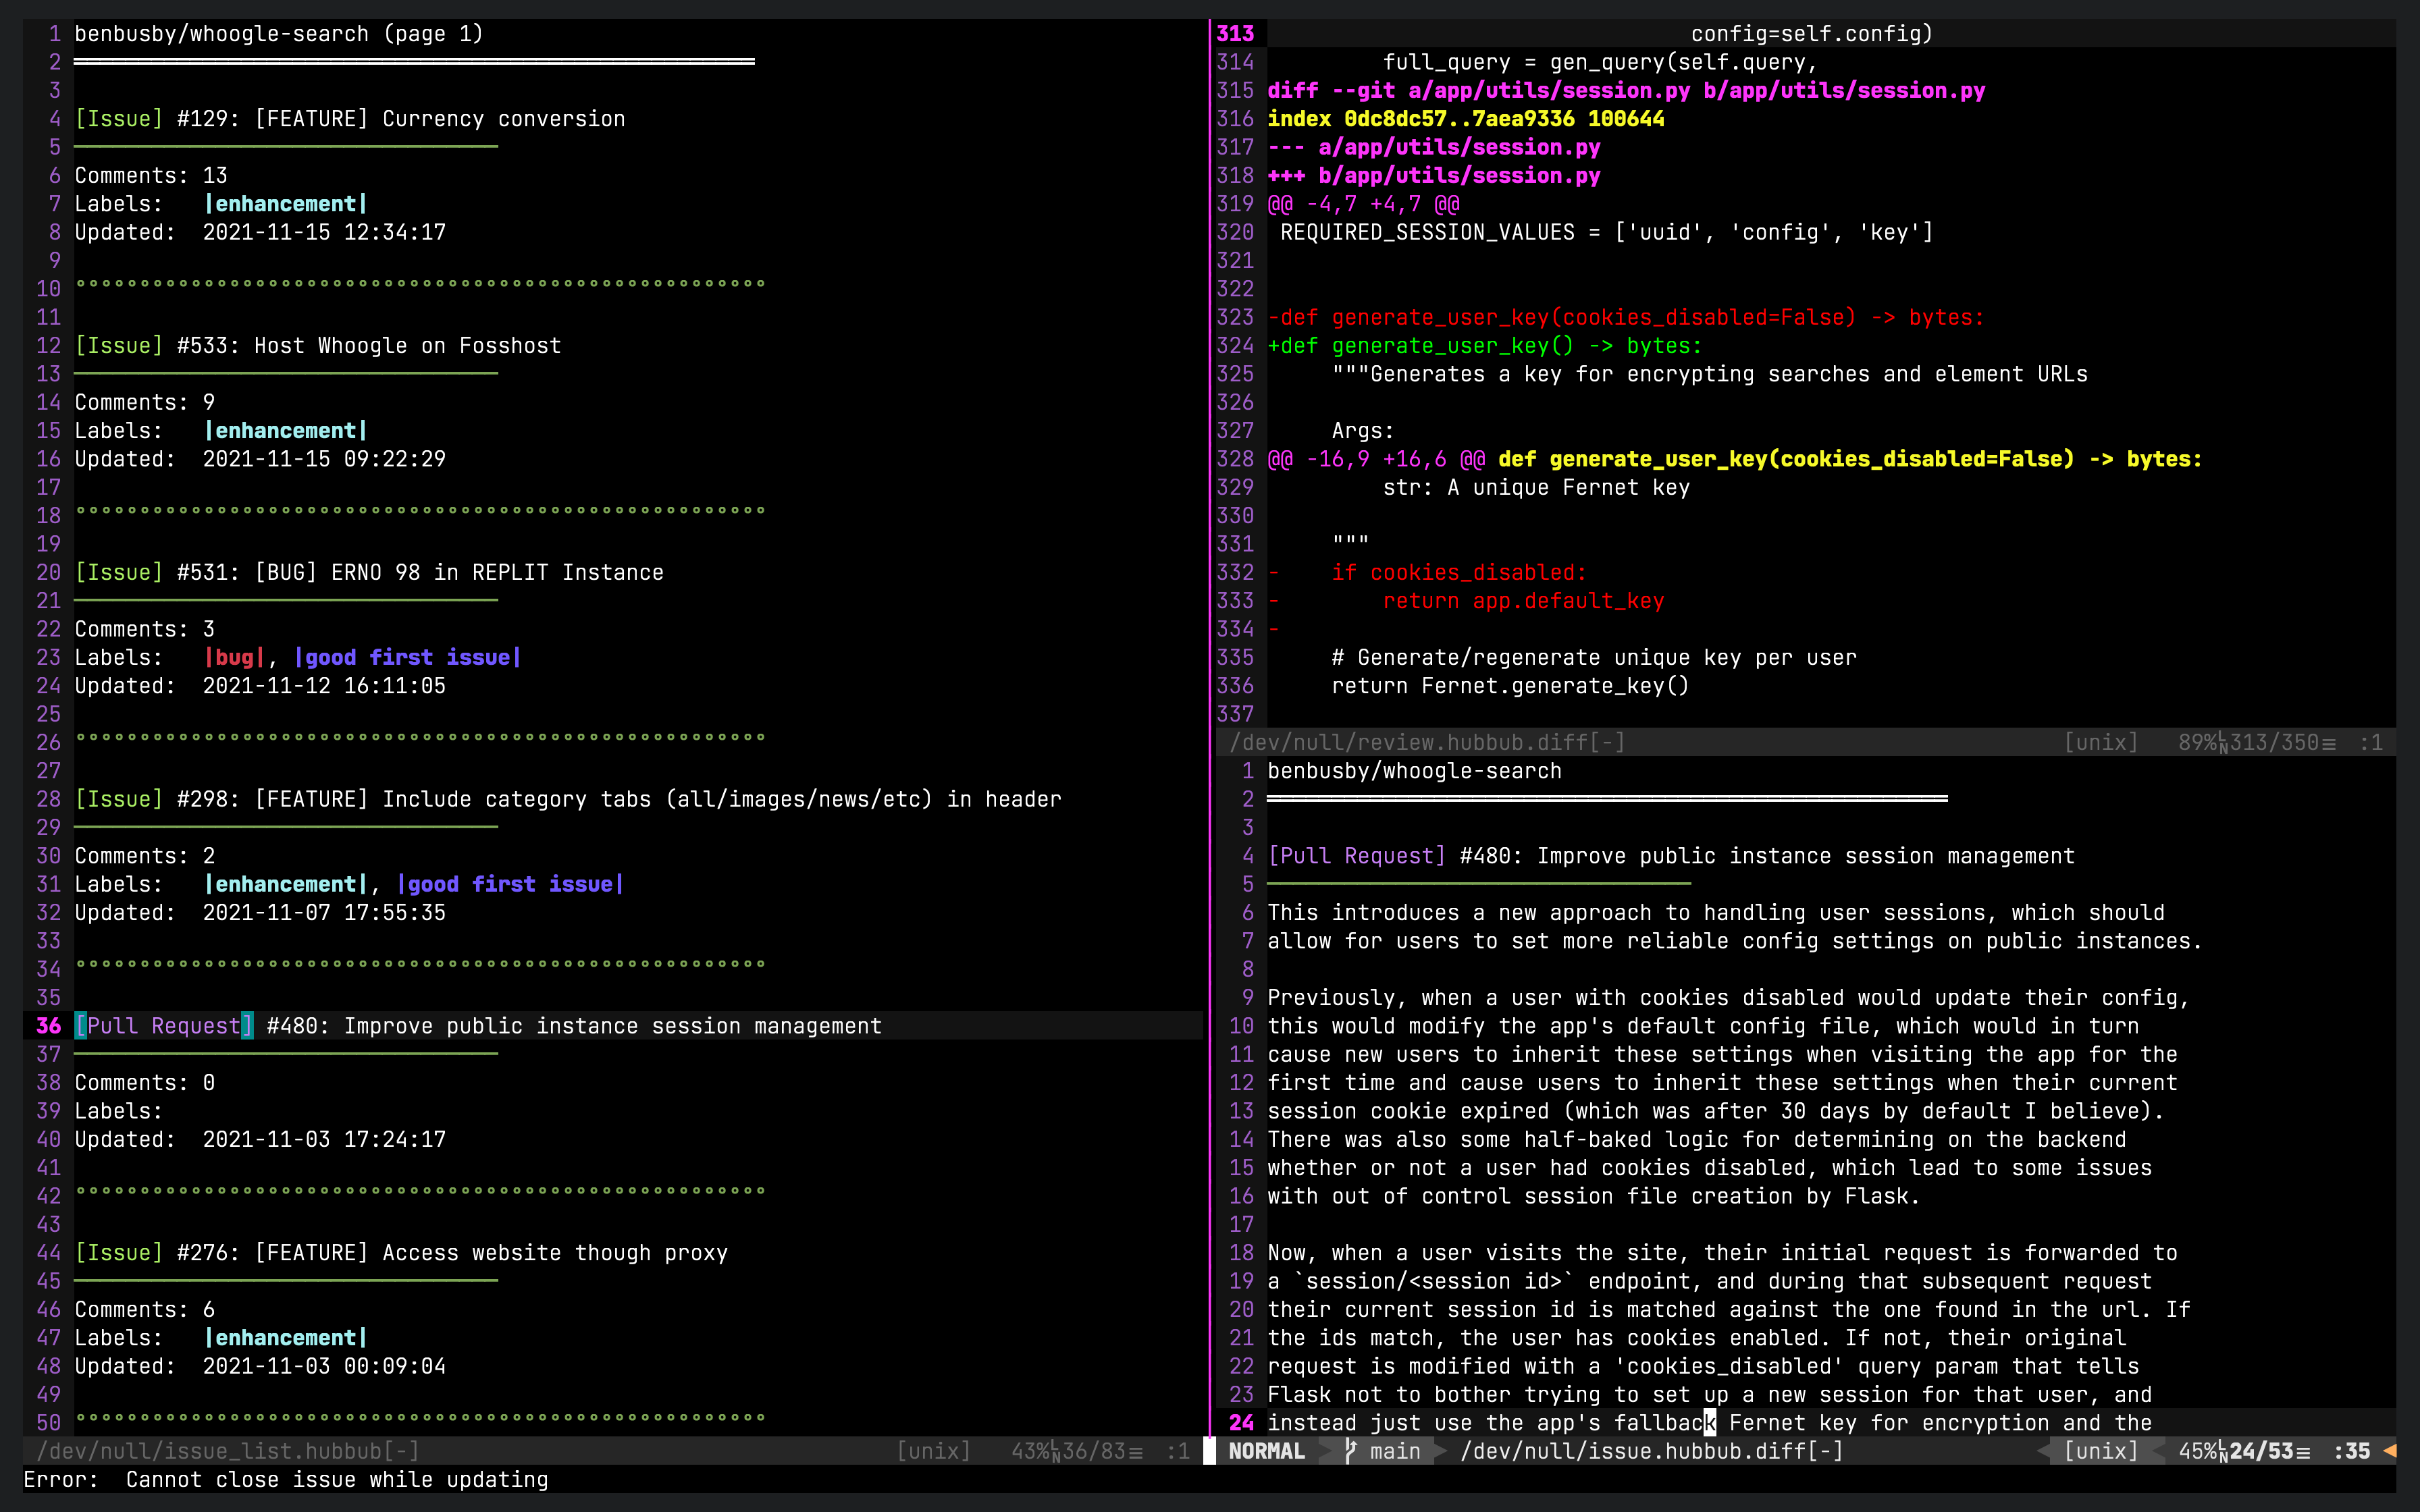Click the good first issue label under Issue #298
The image size is (2420, 1512).
point(510,885)
